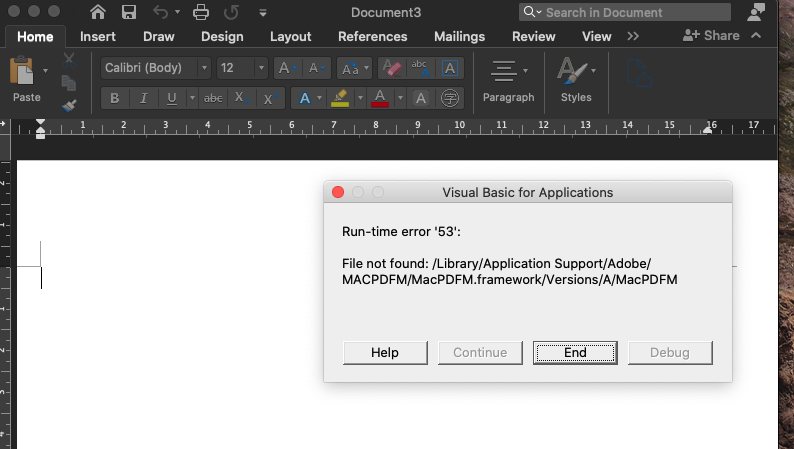Open the Styles gallery
Screen dimensions: 794x449
click(576, 81)
